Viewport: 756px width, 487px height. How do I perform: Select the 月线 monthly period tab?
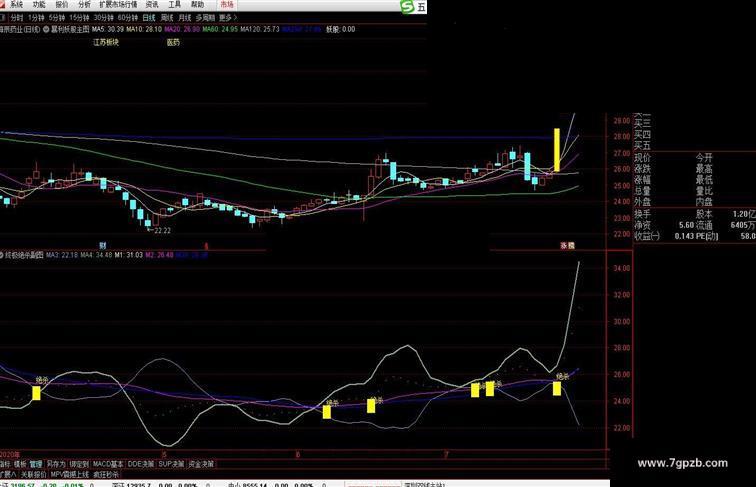click(185, 18)
